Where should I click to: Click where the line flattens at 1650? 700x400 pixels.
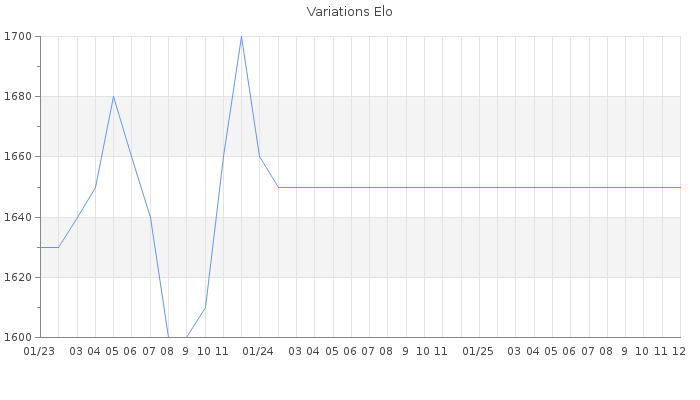pyautogui.click(x=278, y=187)
